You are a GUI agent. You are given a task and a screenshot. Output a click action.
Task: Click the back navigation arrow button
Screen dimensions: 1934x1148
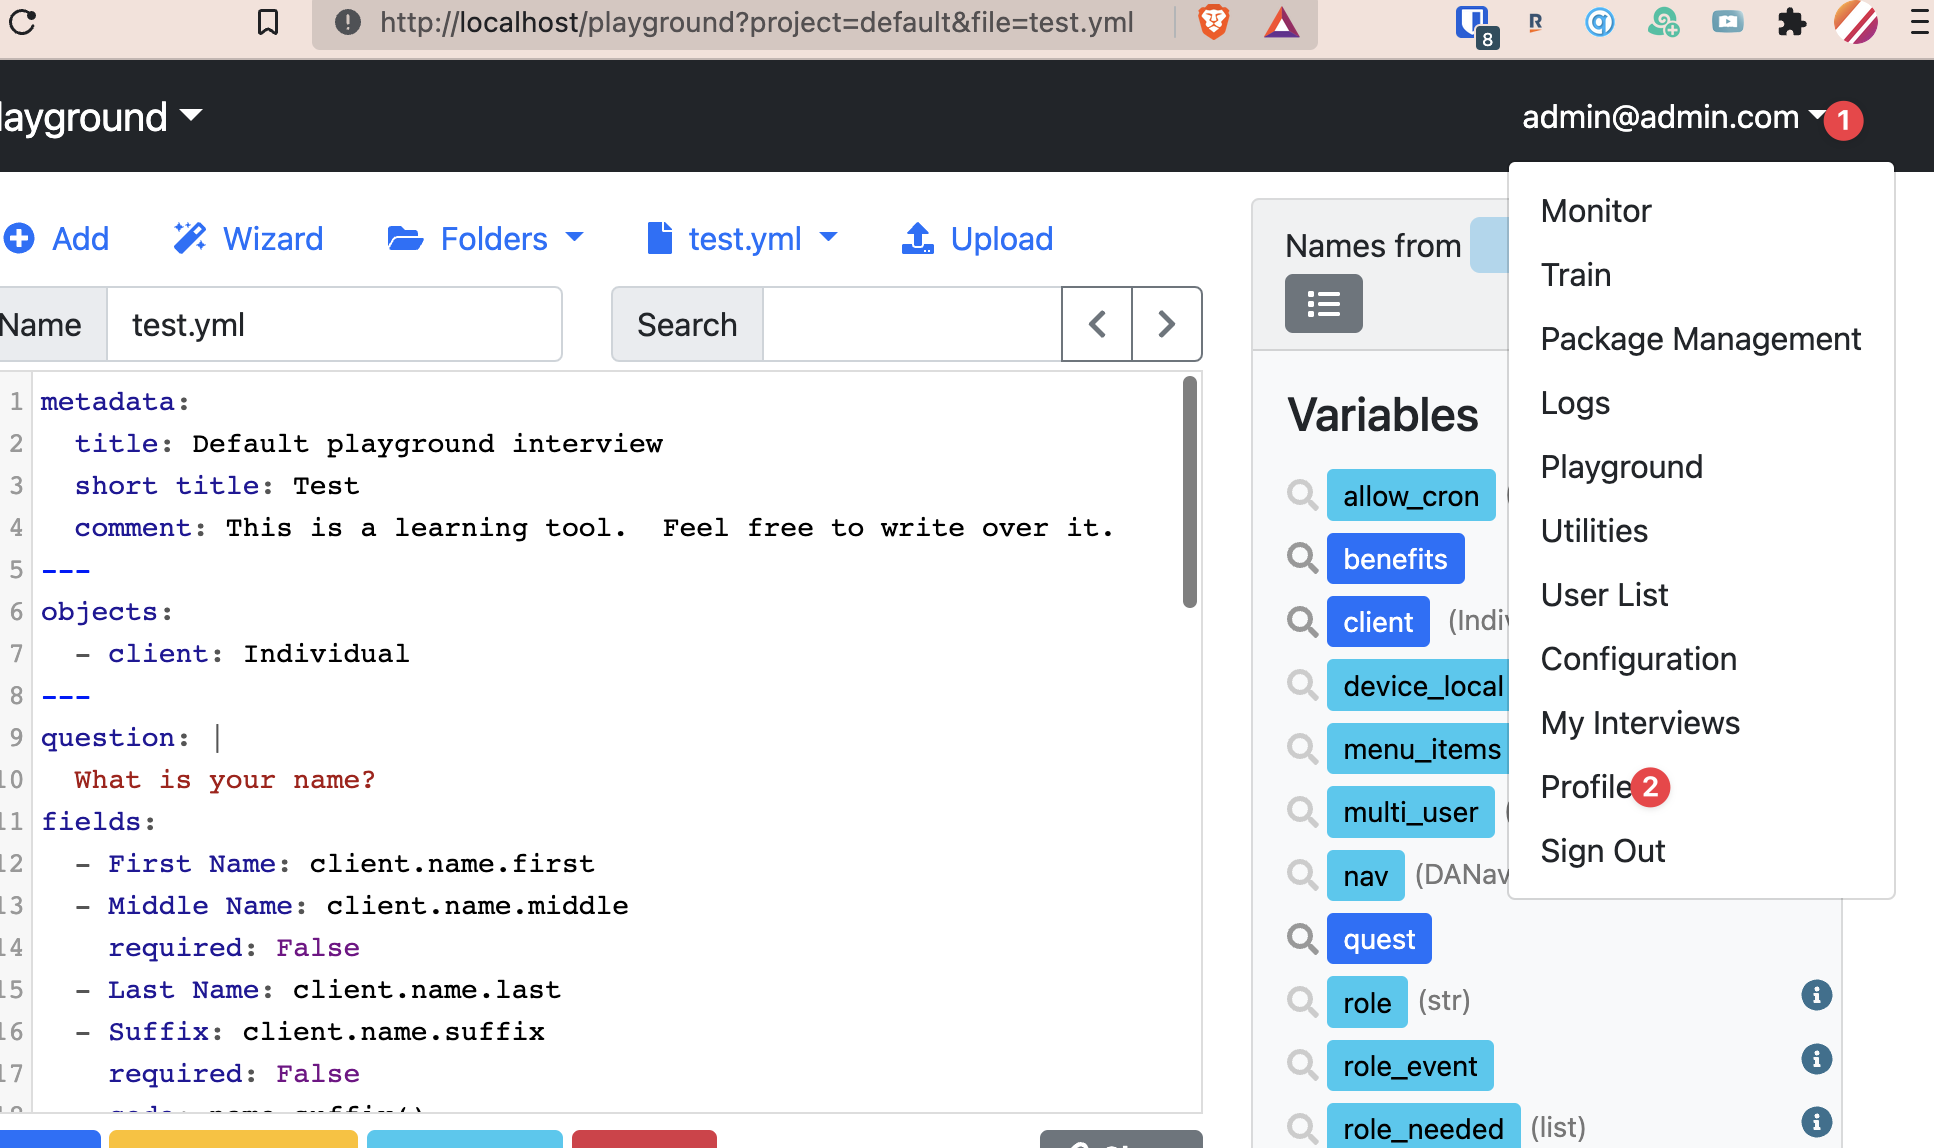tap(1098, 324)
